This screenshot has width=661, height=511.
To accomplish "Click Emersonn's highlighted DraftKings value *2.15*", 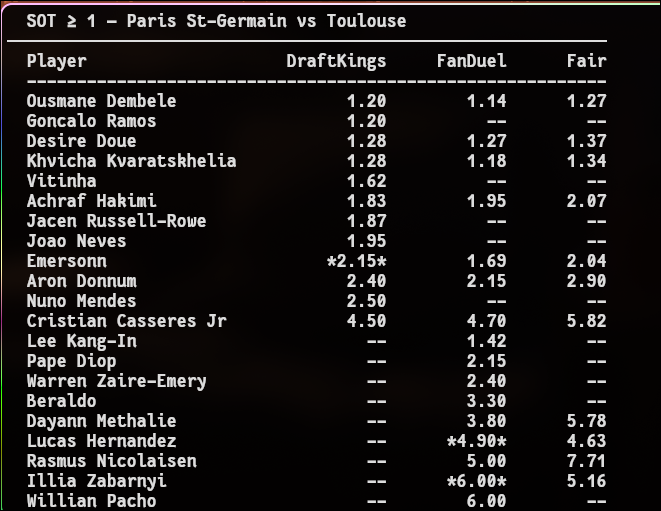I will click(357, 261).
